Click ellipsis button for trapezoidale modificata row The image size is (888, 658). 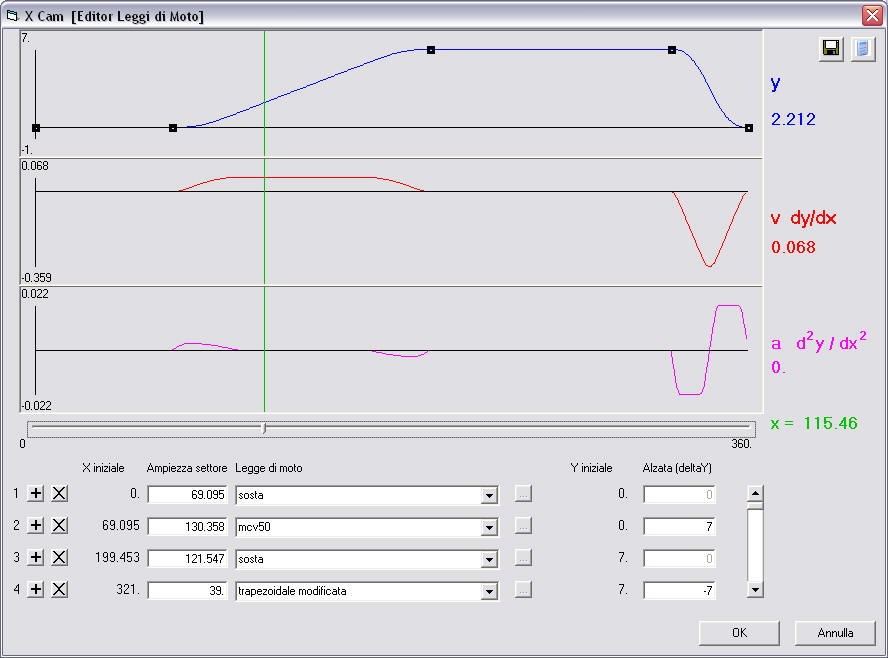tap(523, 590)
